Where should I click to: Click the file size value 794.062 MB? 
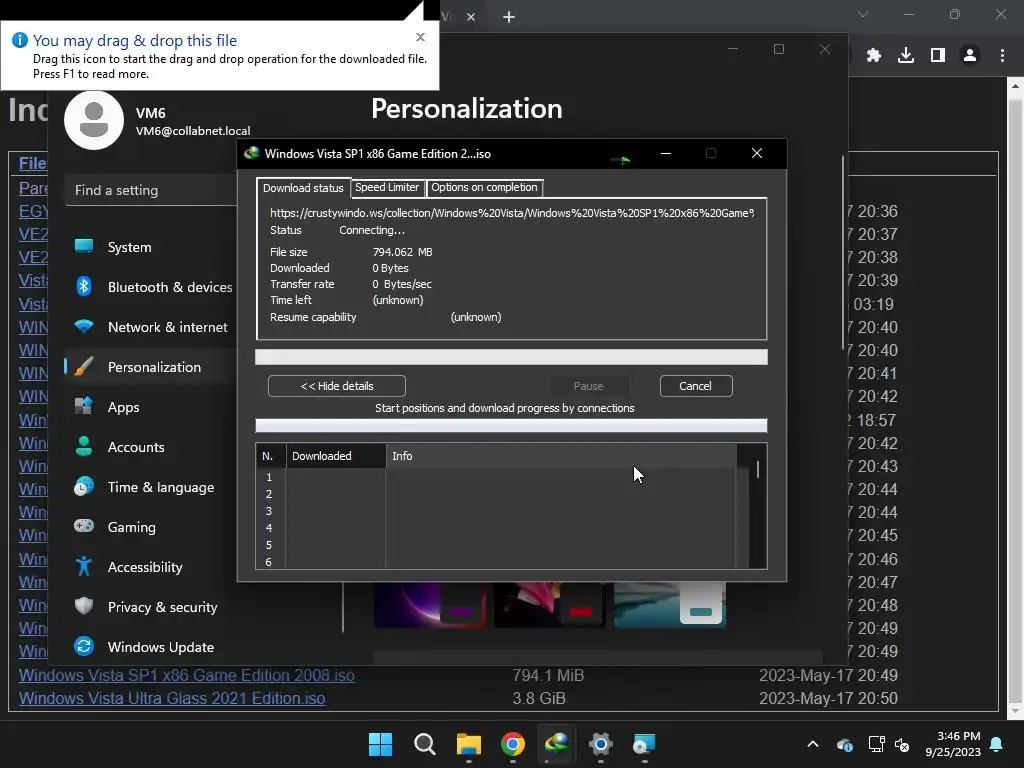[402, 252]
